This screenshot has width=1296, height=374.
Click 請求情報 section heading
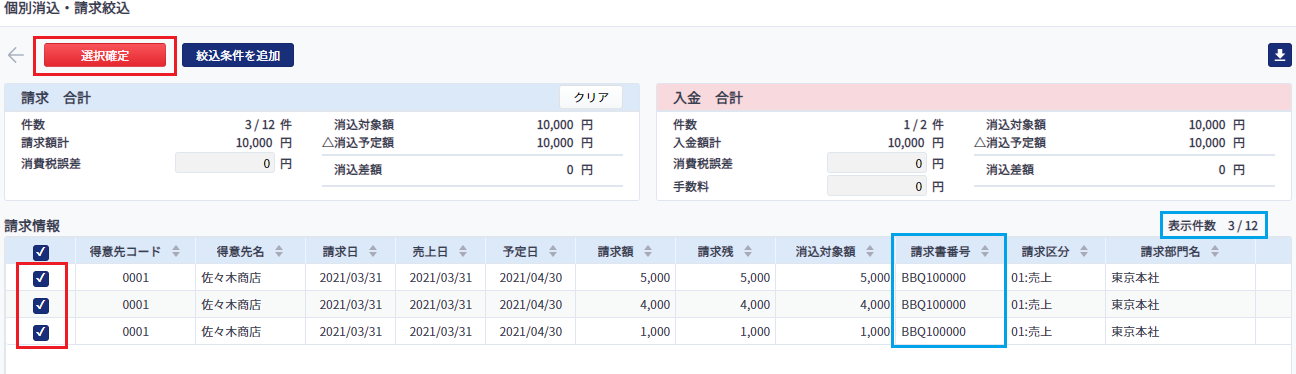[32, 225]
